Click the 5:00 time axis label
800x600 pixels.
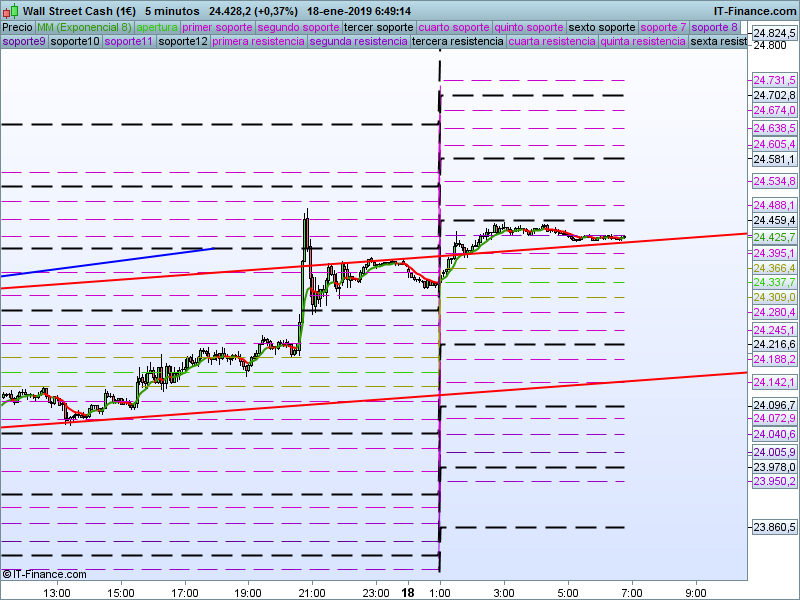click(567, 593)
